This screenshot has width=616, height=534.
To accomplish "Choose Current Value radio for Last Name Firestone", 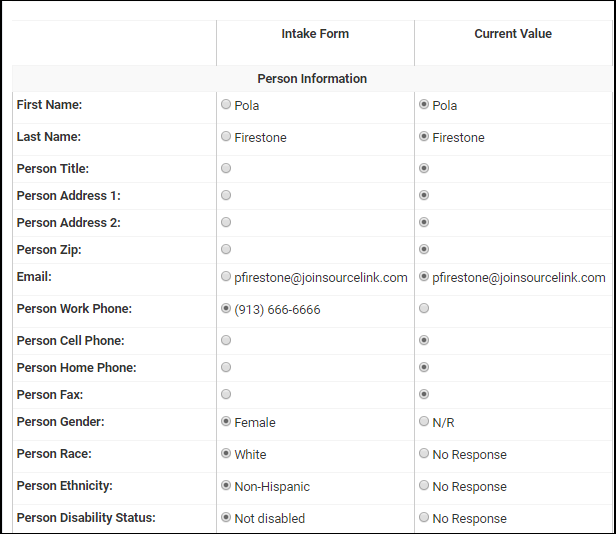I will (424, 136).
